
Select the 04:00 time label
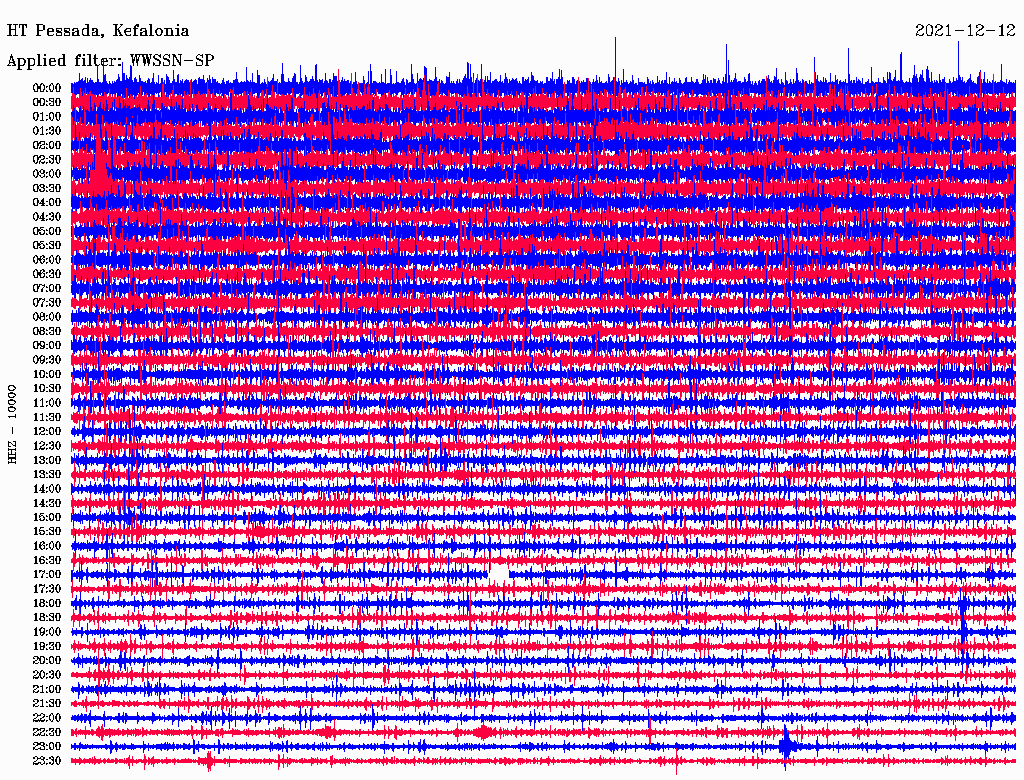[47, 203]
